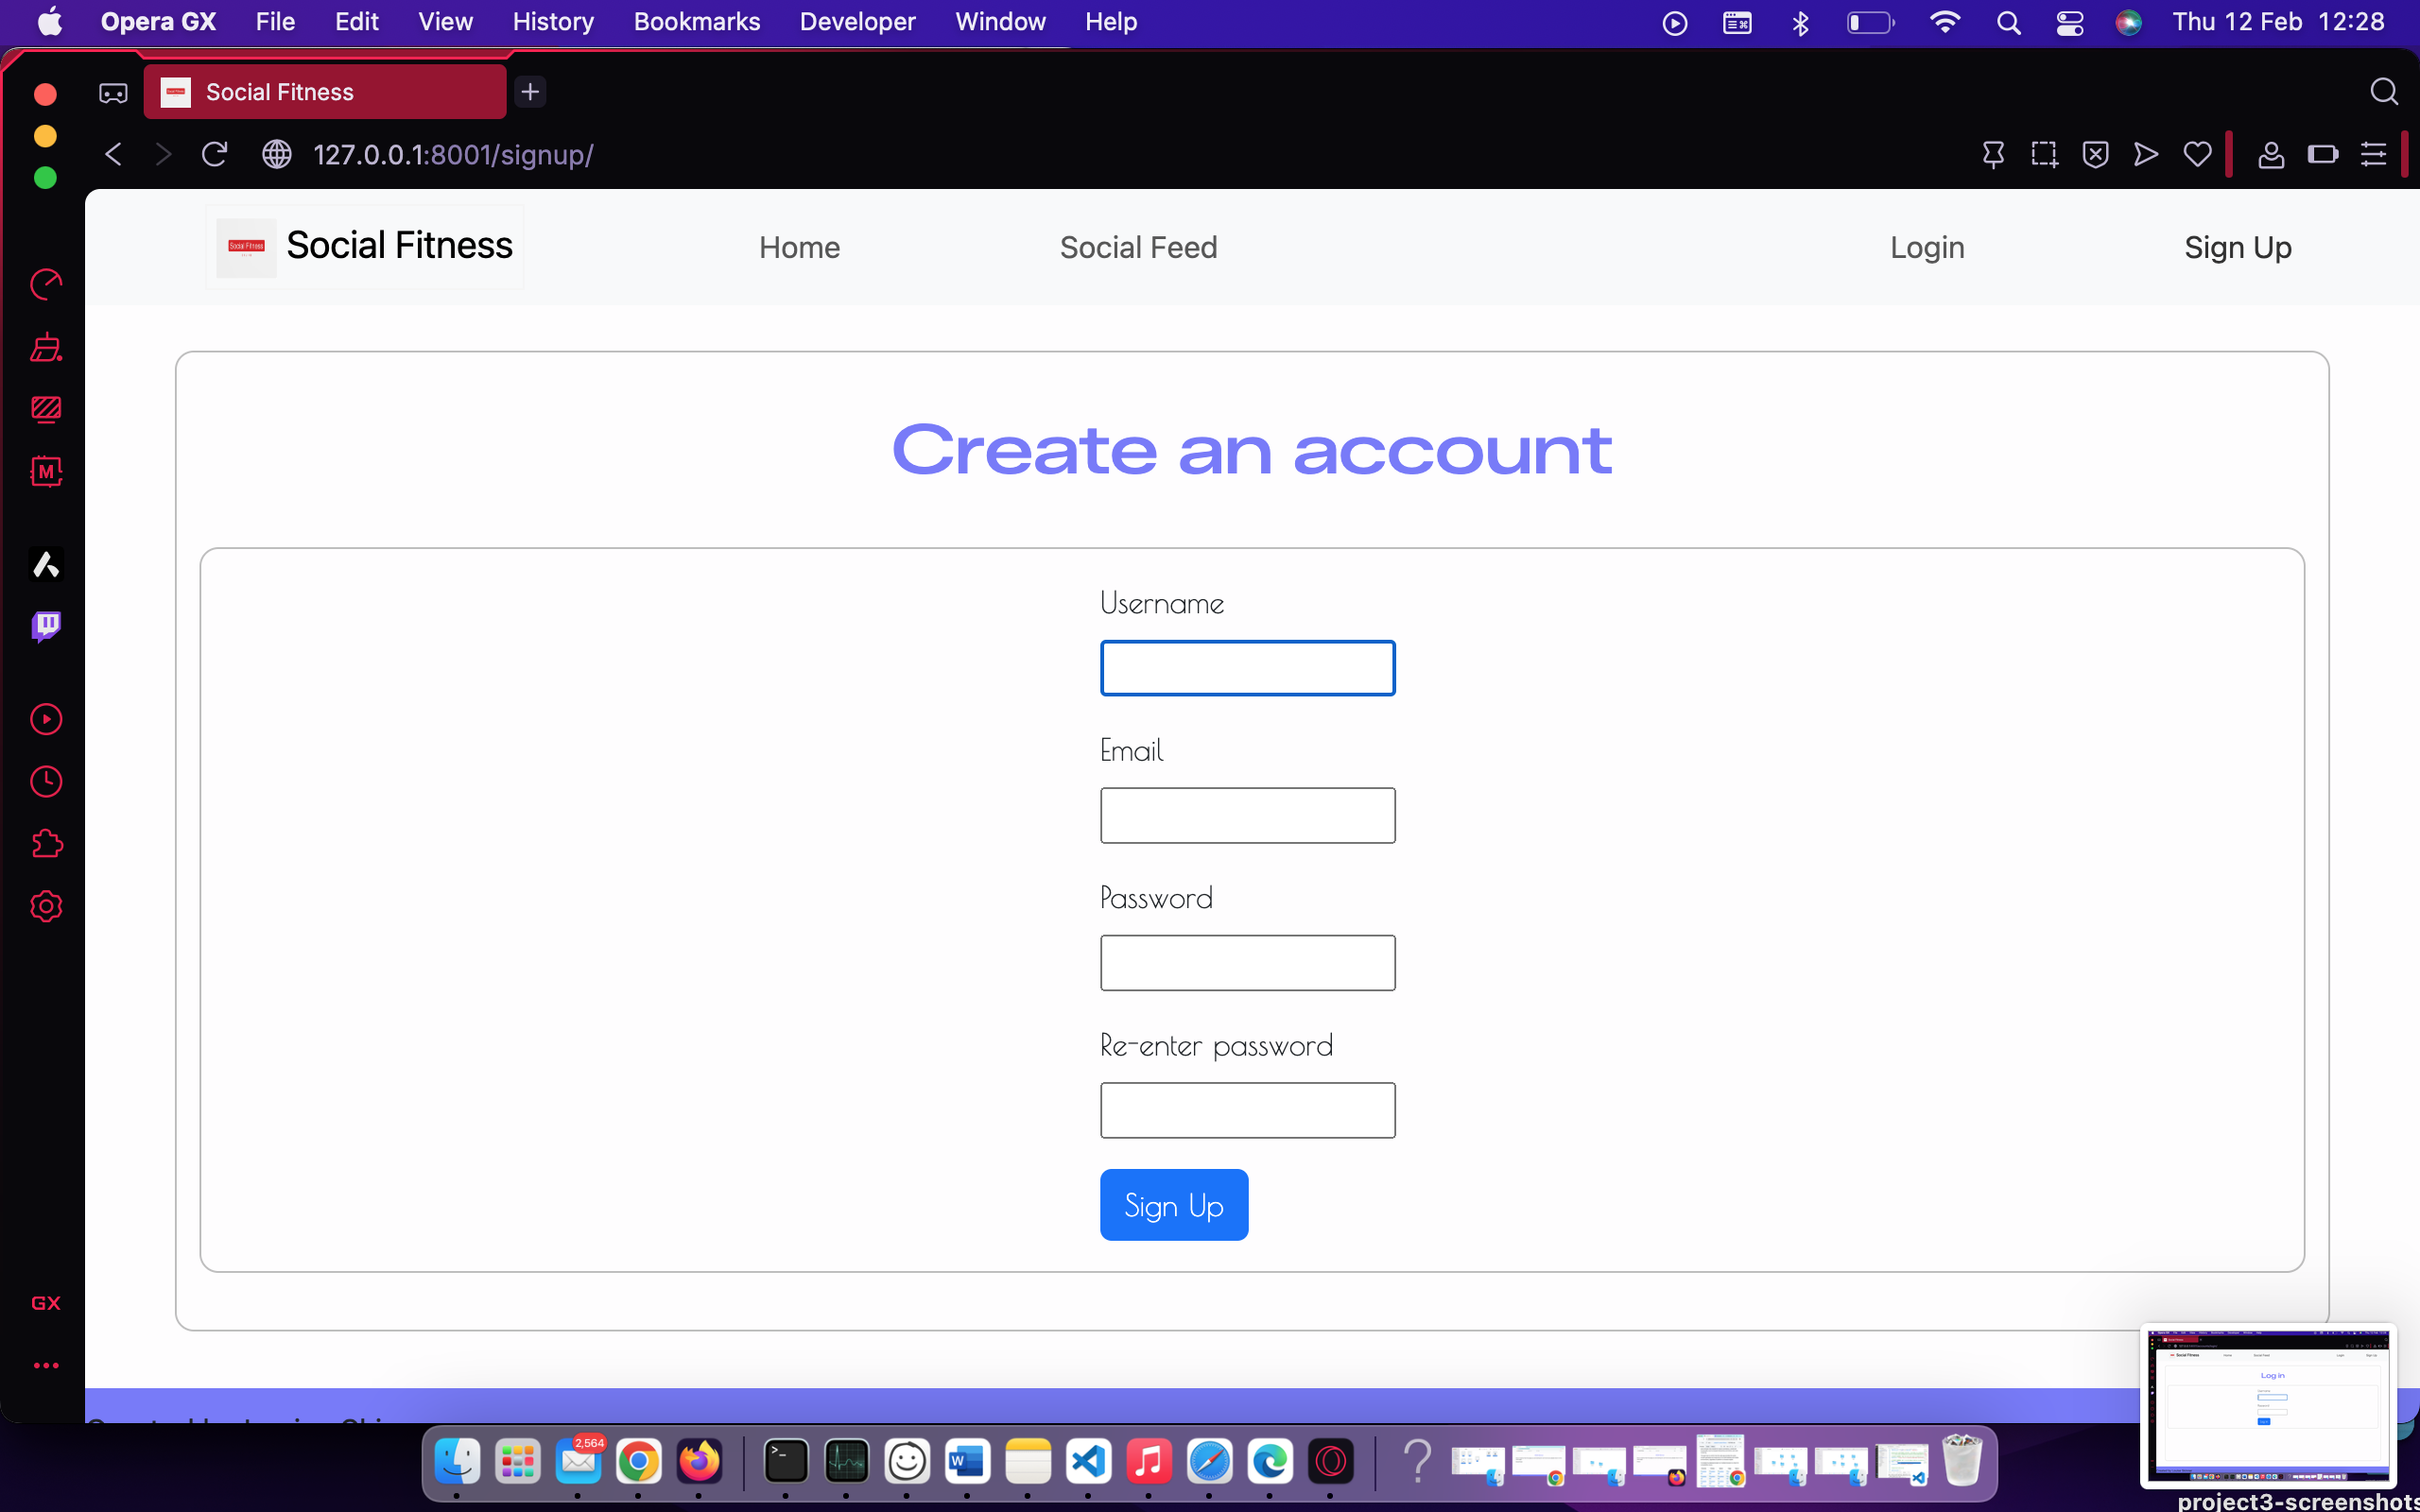Open Twitch in the sidebar

tap(46, 627)
